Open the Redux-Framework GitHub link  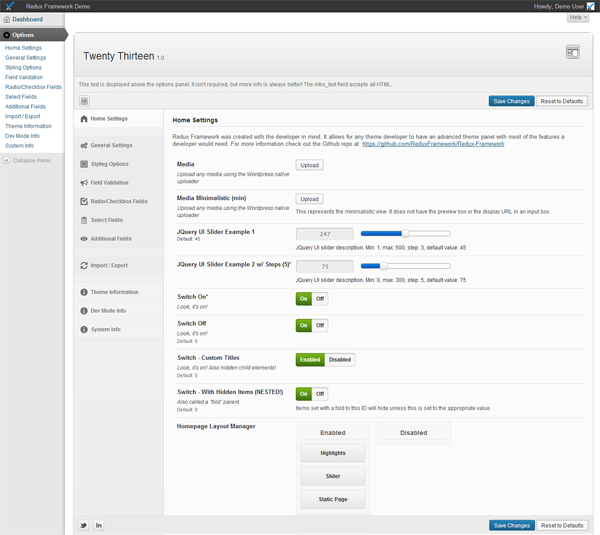pyautogui.click(x=433, y=144)
